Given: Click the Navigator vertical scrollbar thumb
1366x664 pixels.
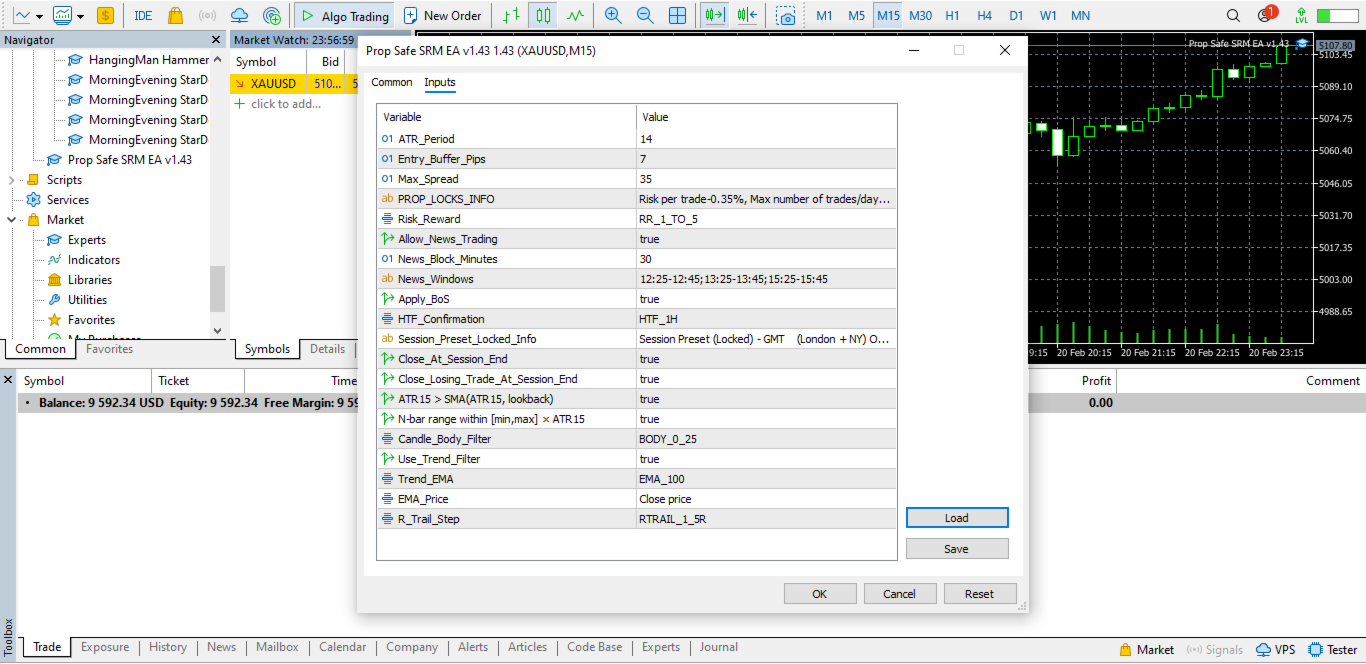Looking at the screenshot, I should (x=218, y=289).
